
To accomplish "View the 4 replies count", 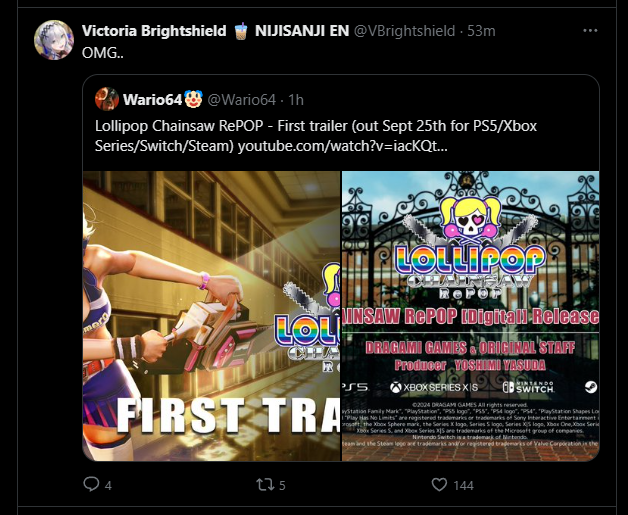I will click(x=108, y=485).
